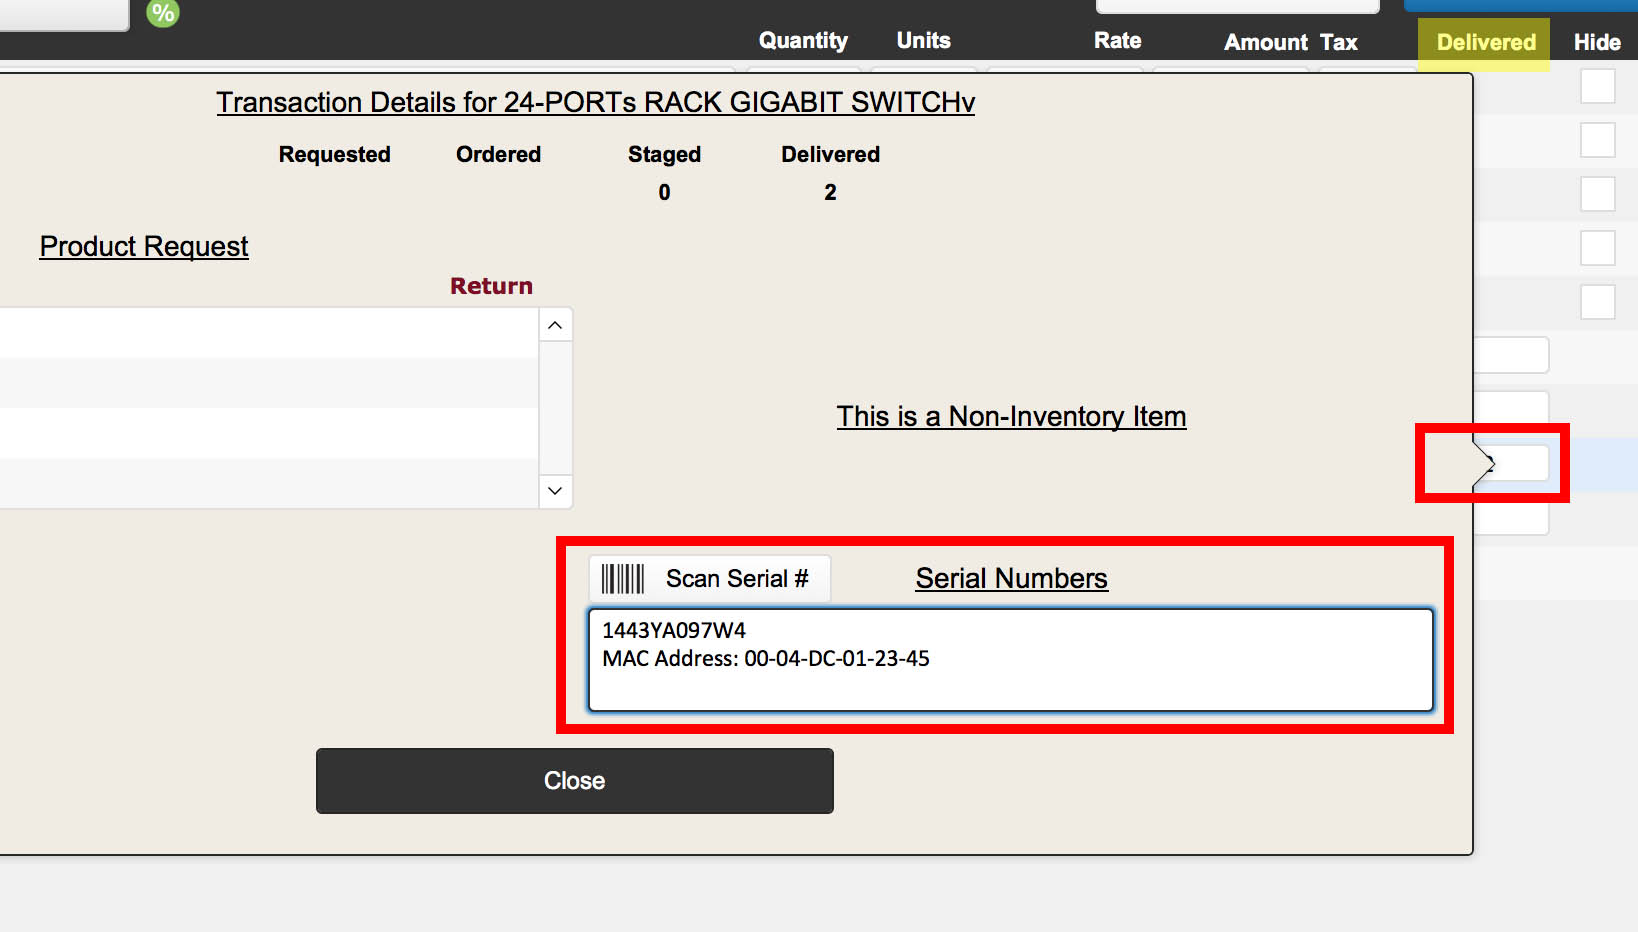
Task: Click the Serial Numbers heading link
Action: [x=1011, y=579]
